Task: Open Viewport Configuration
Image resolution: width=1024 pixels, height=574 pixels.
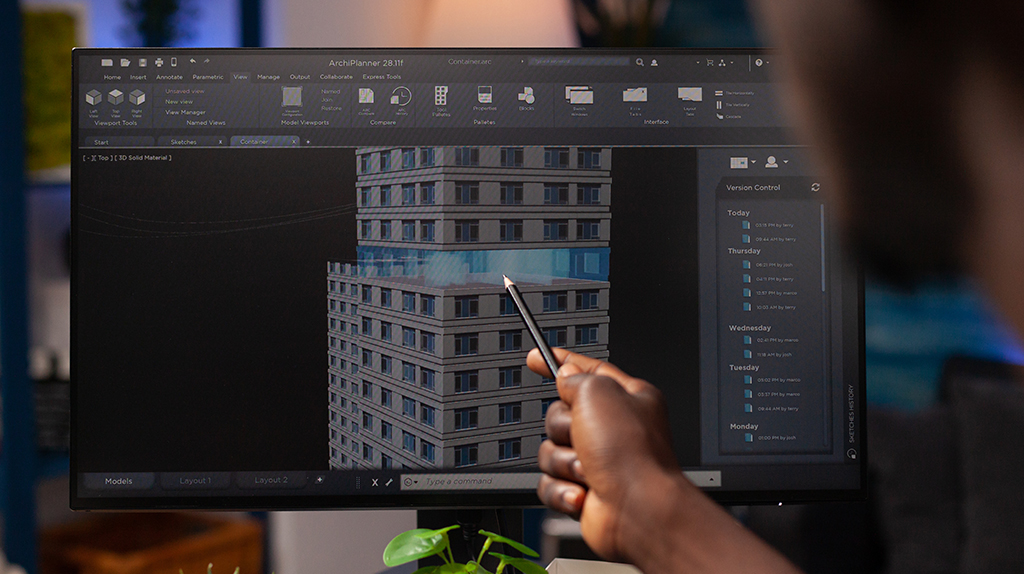Action: point(292,97)
